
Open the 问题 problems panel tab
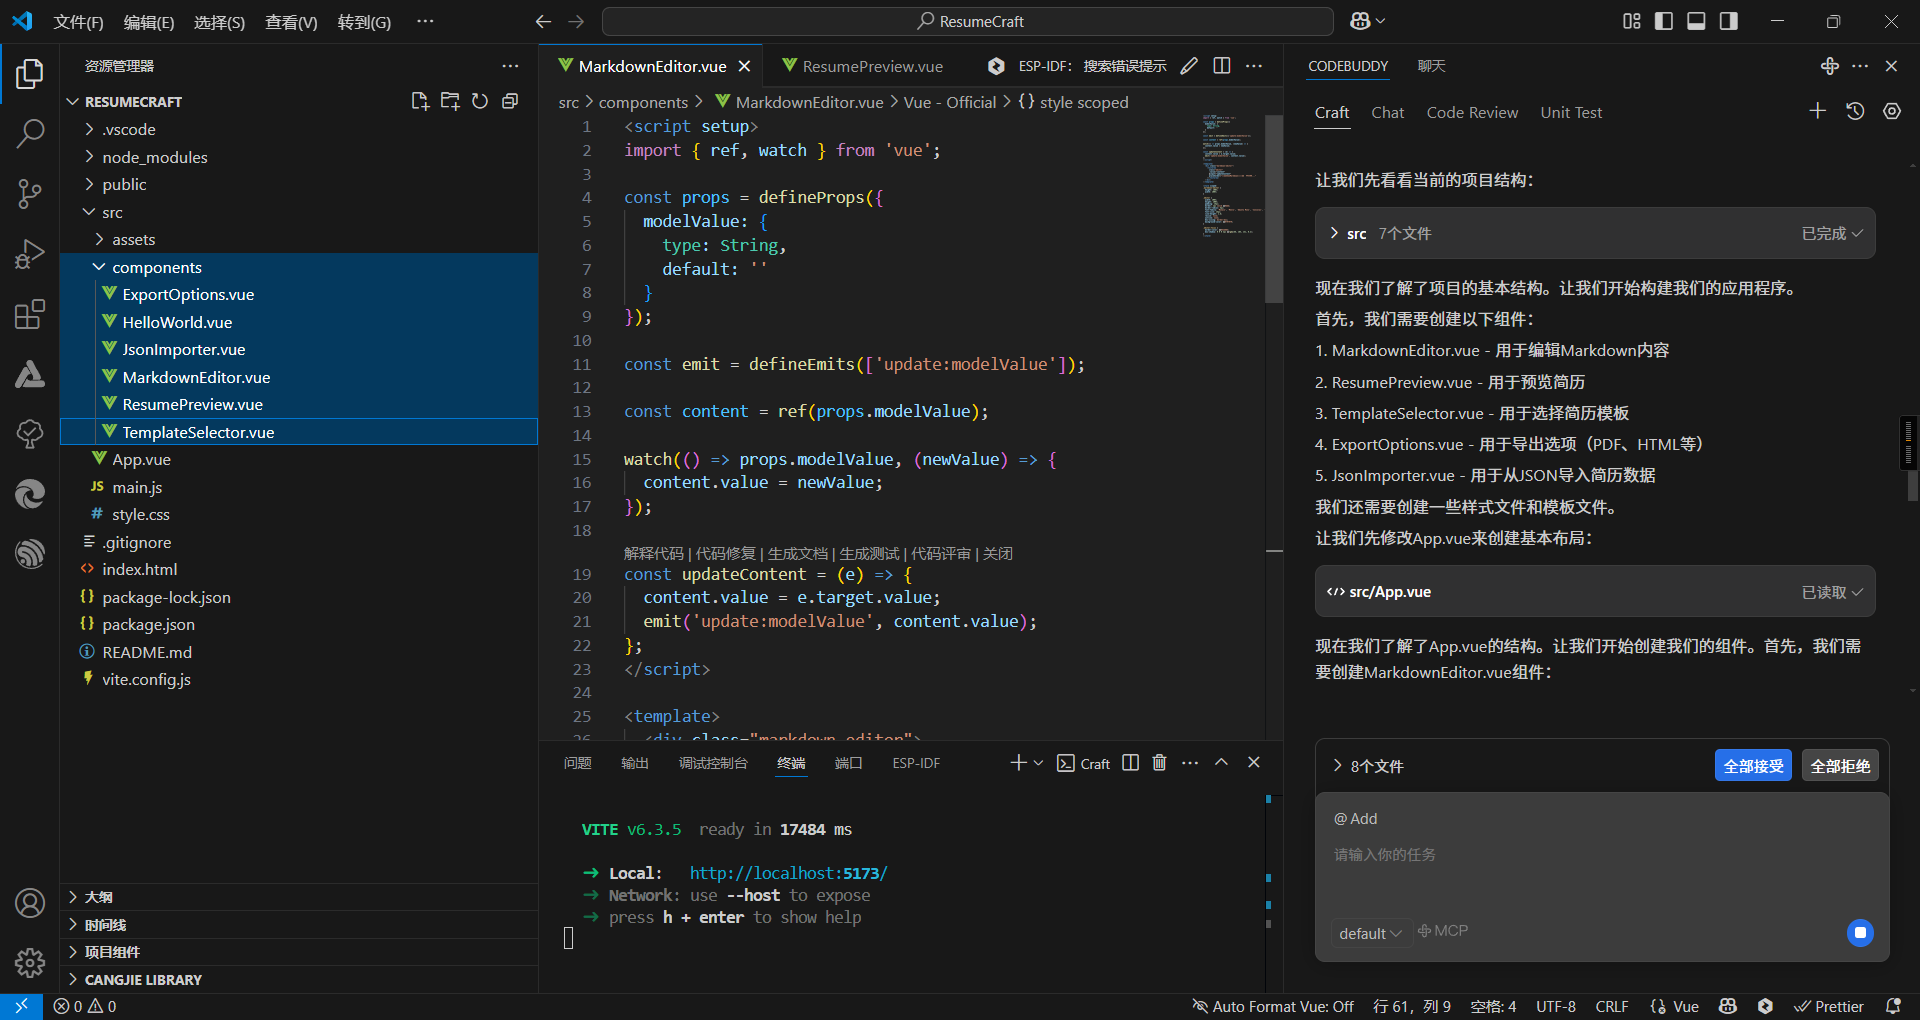tap(578, 763)
